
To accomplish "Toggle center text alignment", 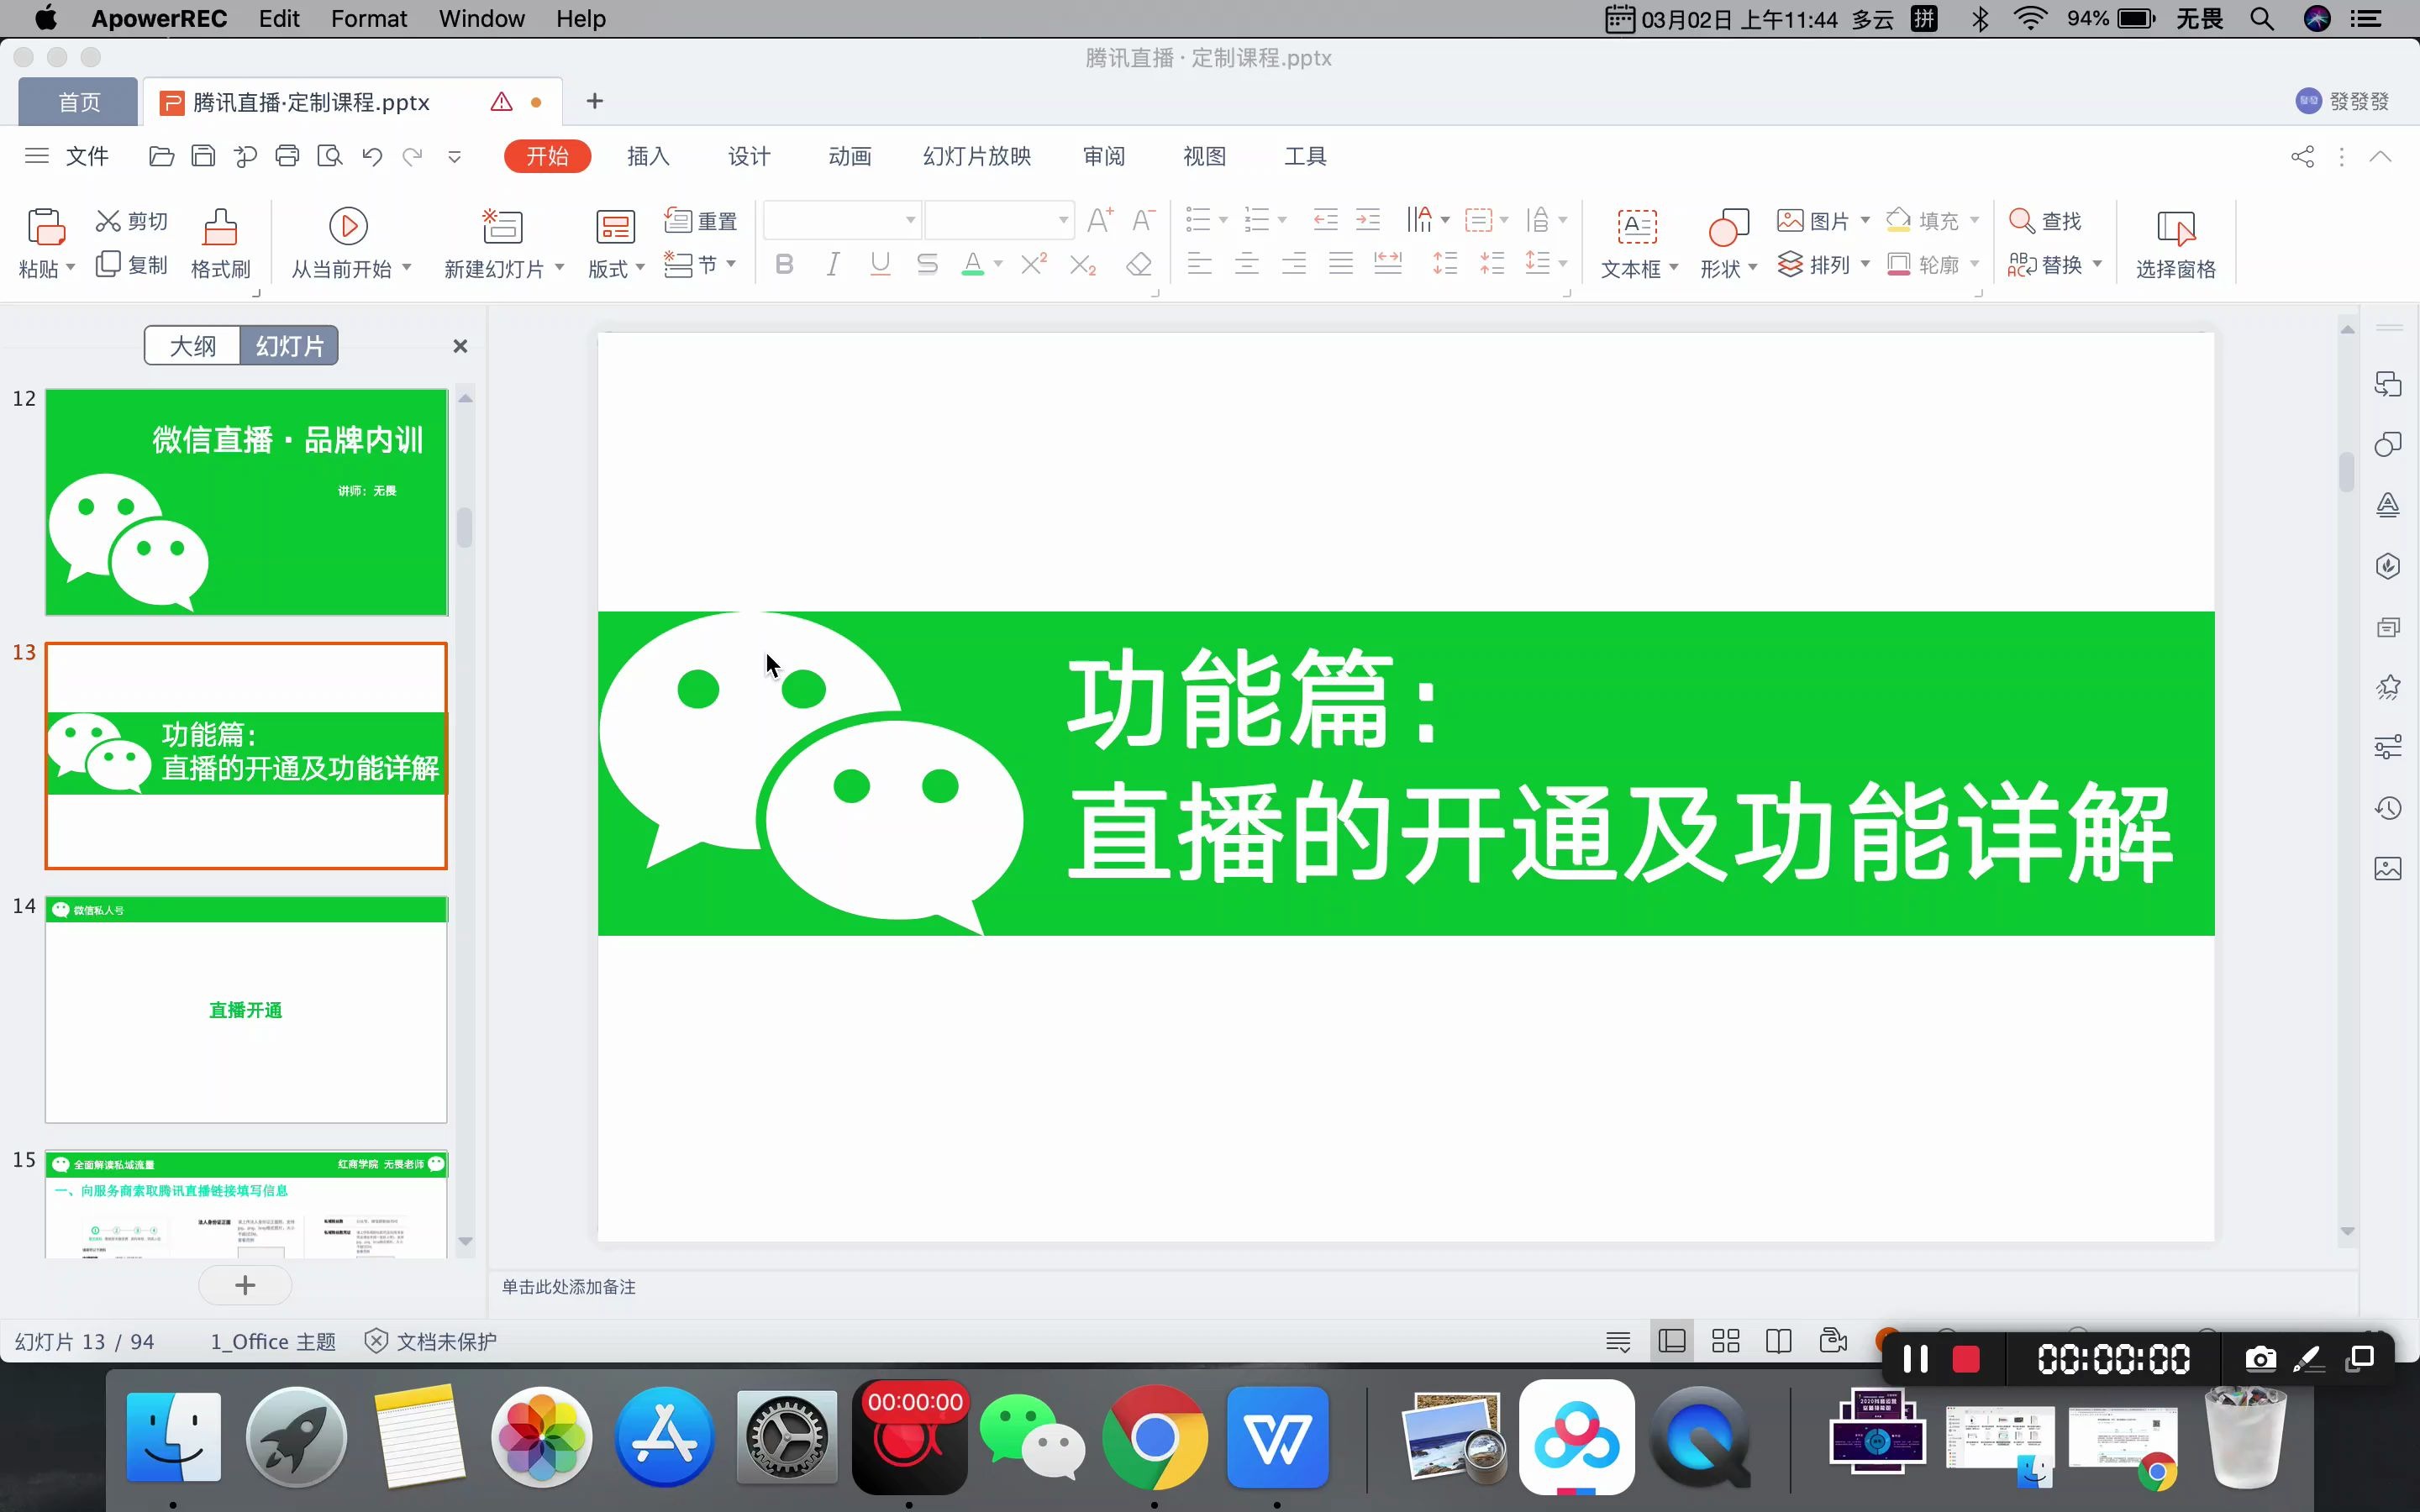I will (1246, 264).
